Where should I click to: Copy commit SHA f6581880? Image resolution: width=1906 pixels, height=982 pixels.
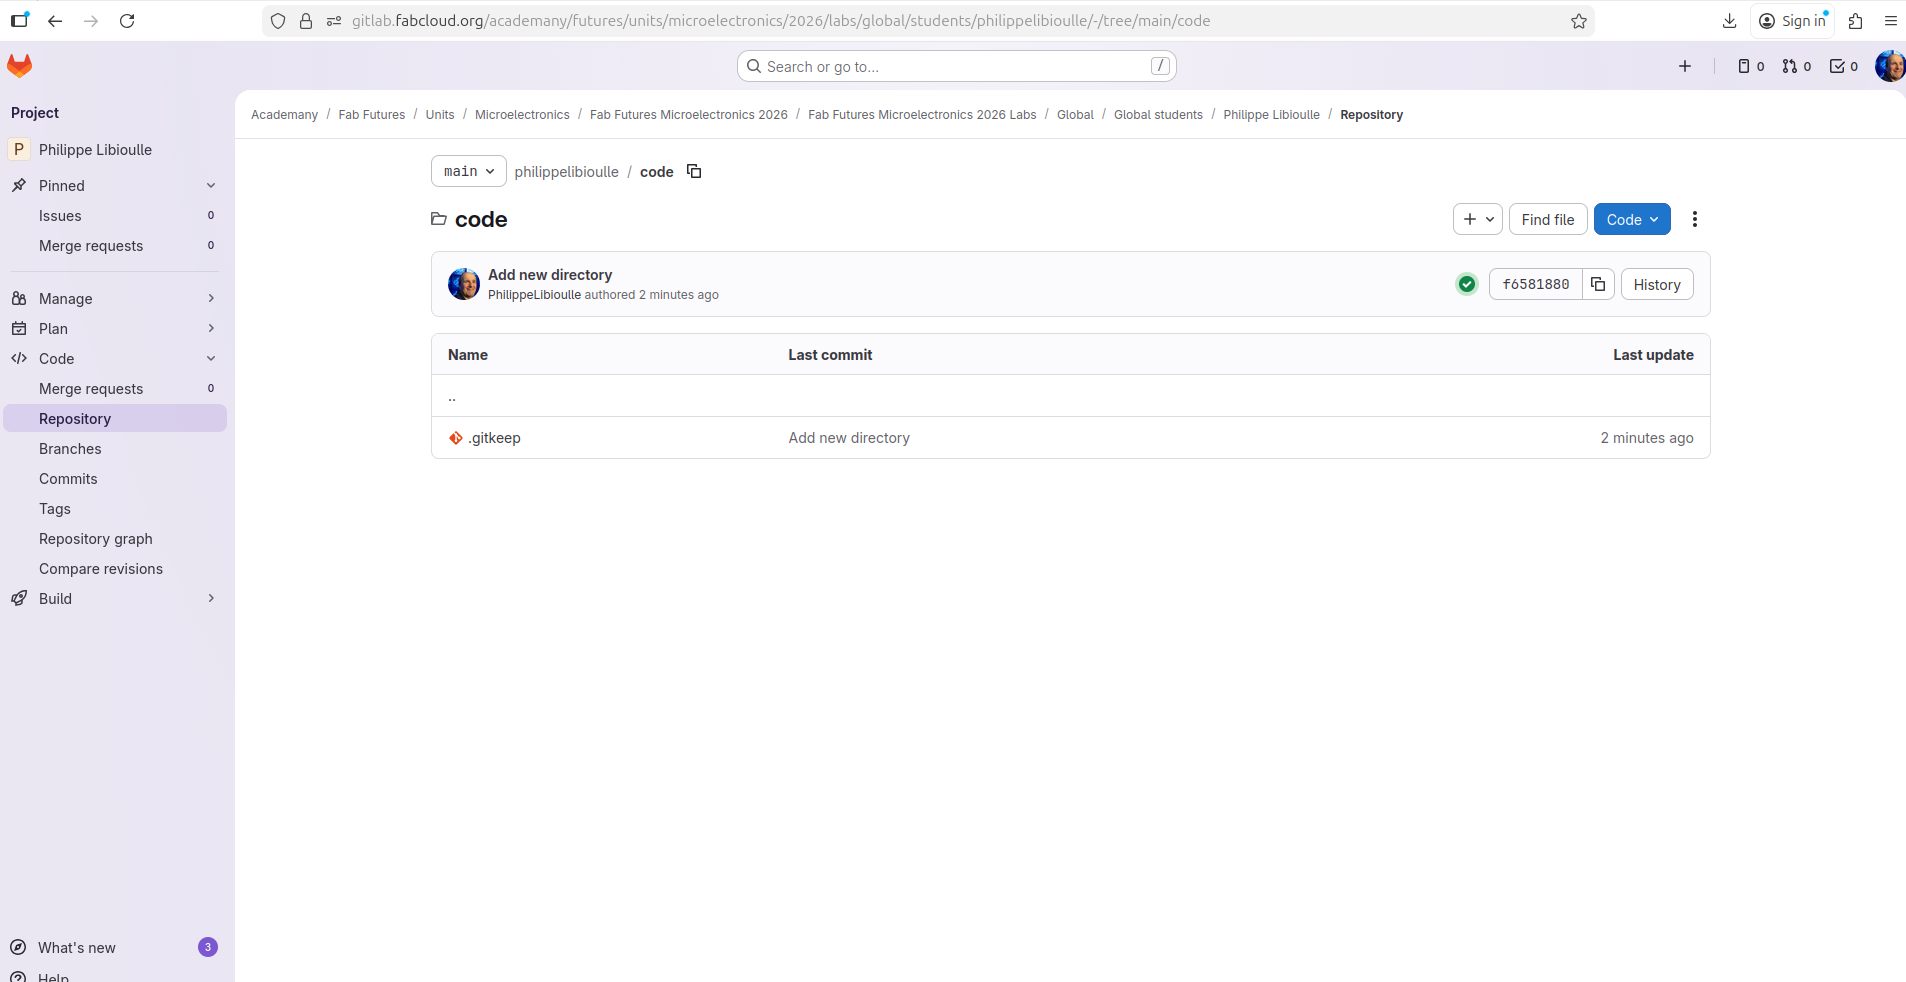[1598, 284]
